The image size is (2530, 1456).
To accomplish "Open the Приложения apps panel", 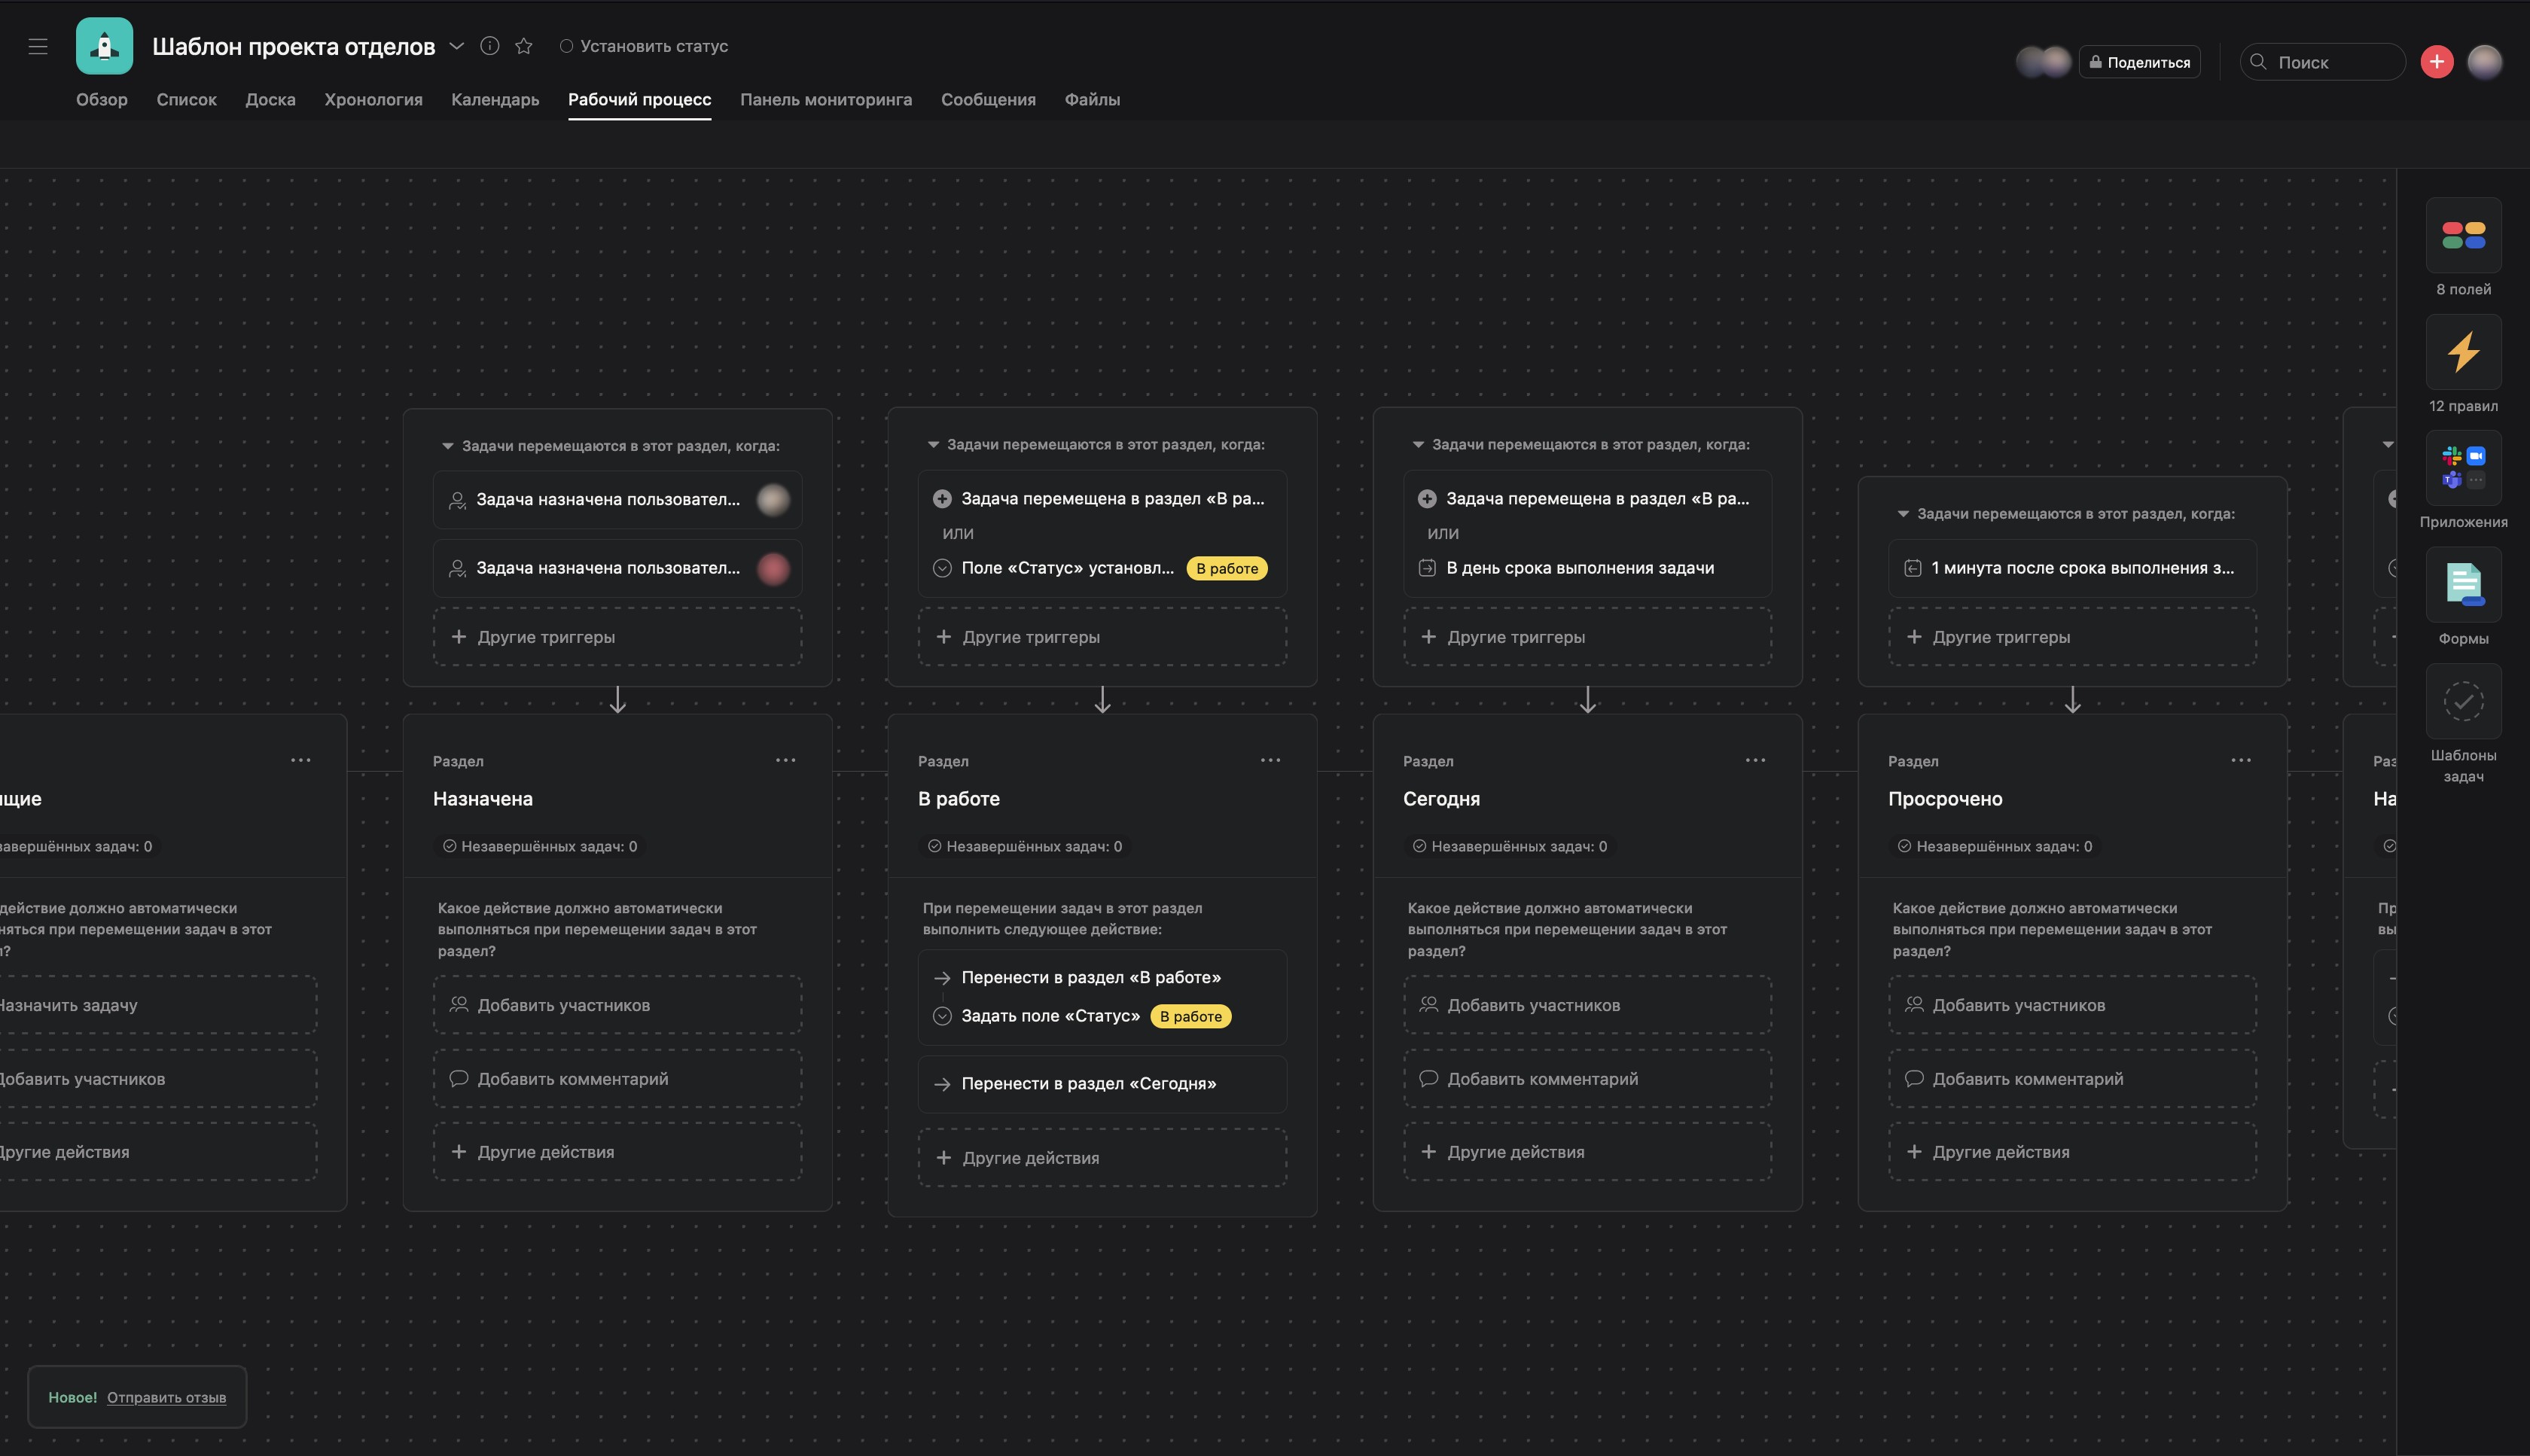I will [x=2463, y=468].
